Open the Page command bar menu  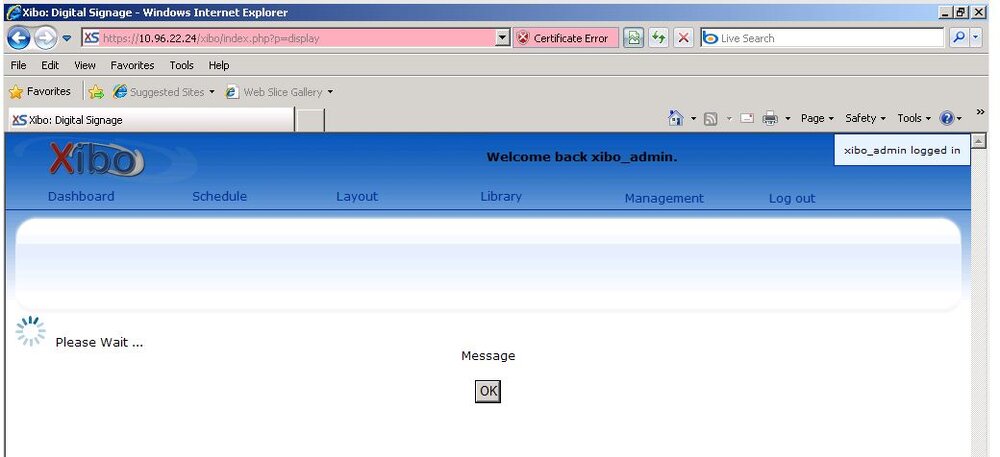pyautogui.click(x=817, y=119)
